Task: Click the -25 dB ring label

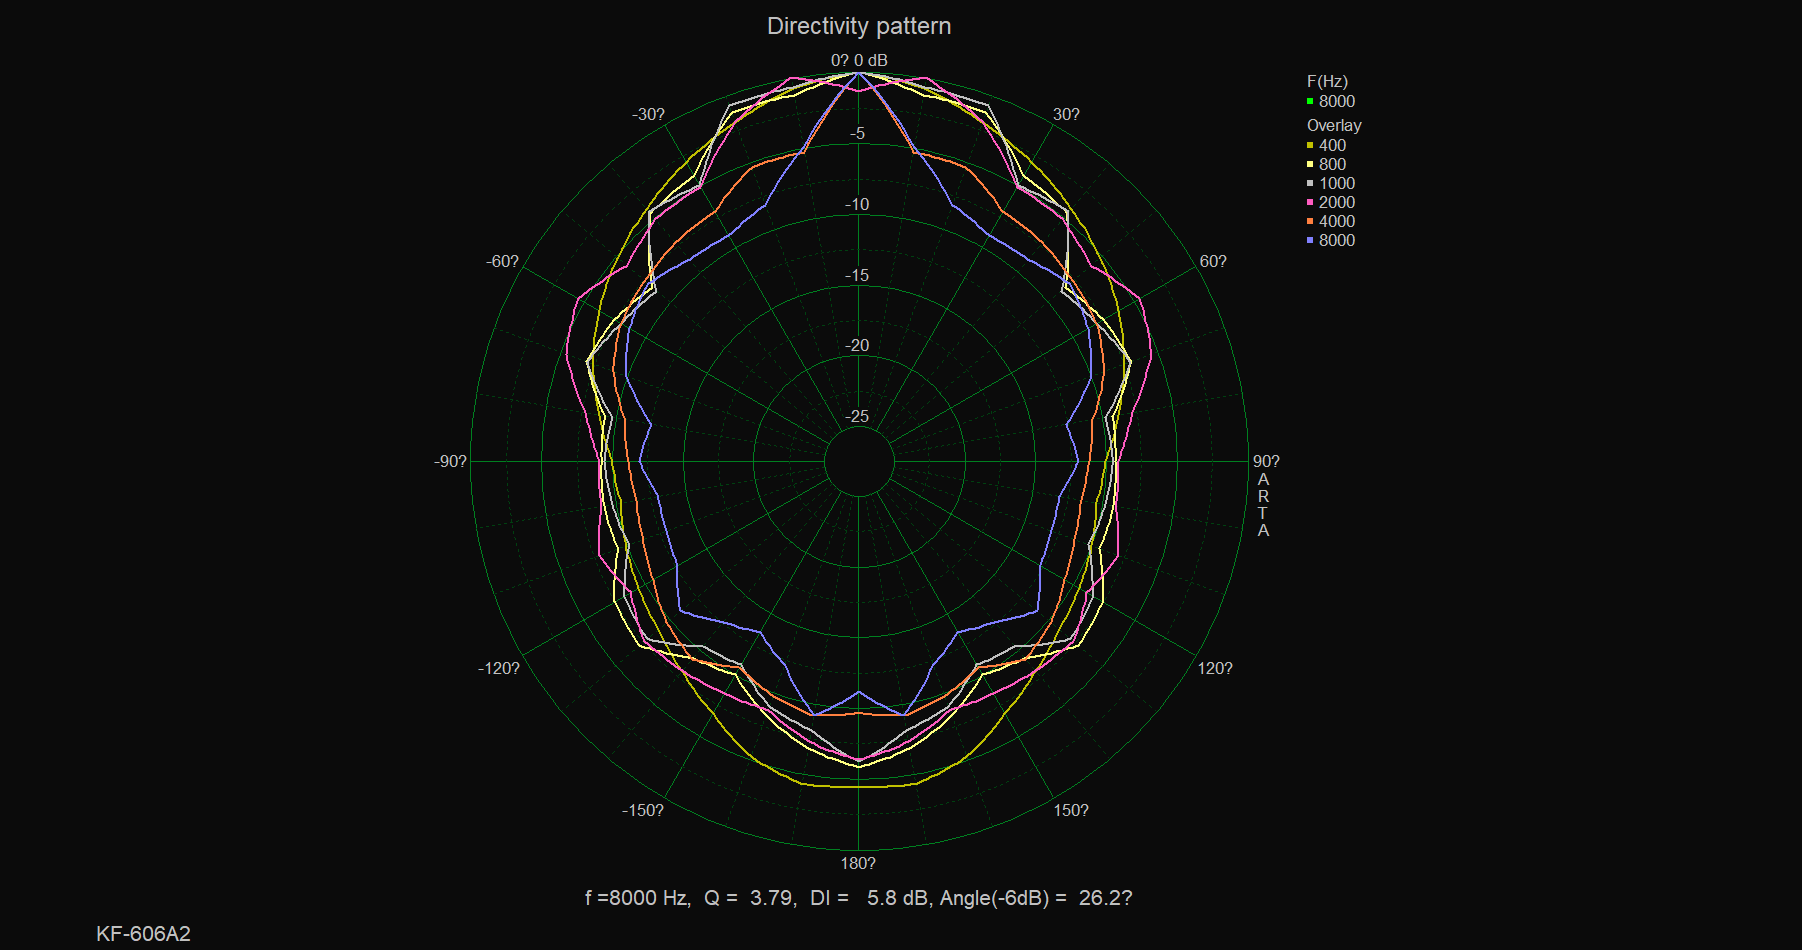Action: 857,416
